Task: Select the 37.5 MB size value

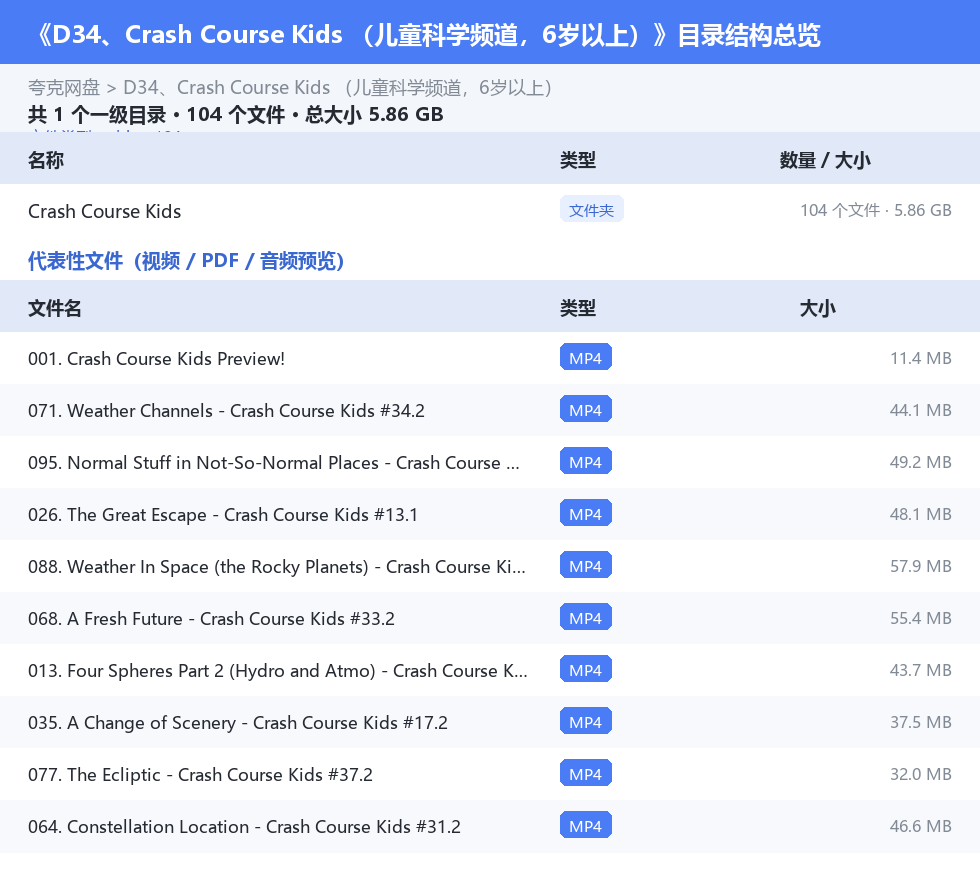Action: pyautogui.click(x=921, y=721)
